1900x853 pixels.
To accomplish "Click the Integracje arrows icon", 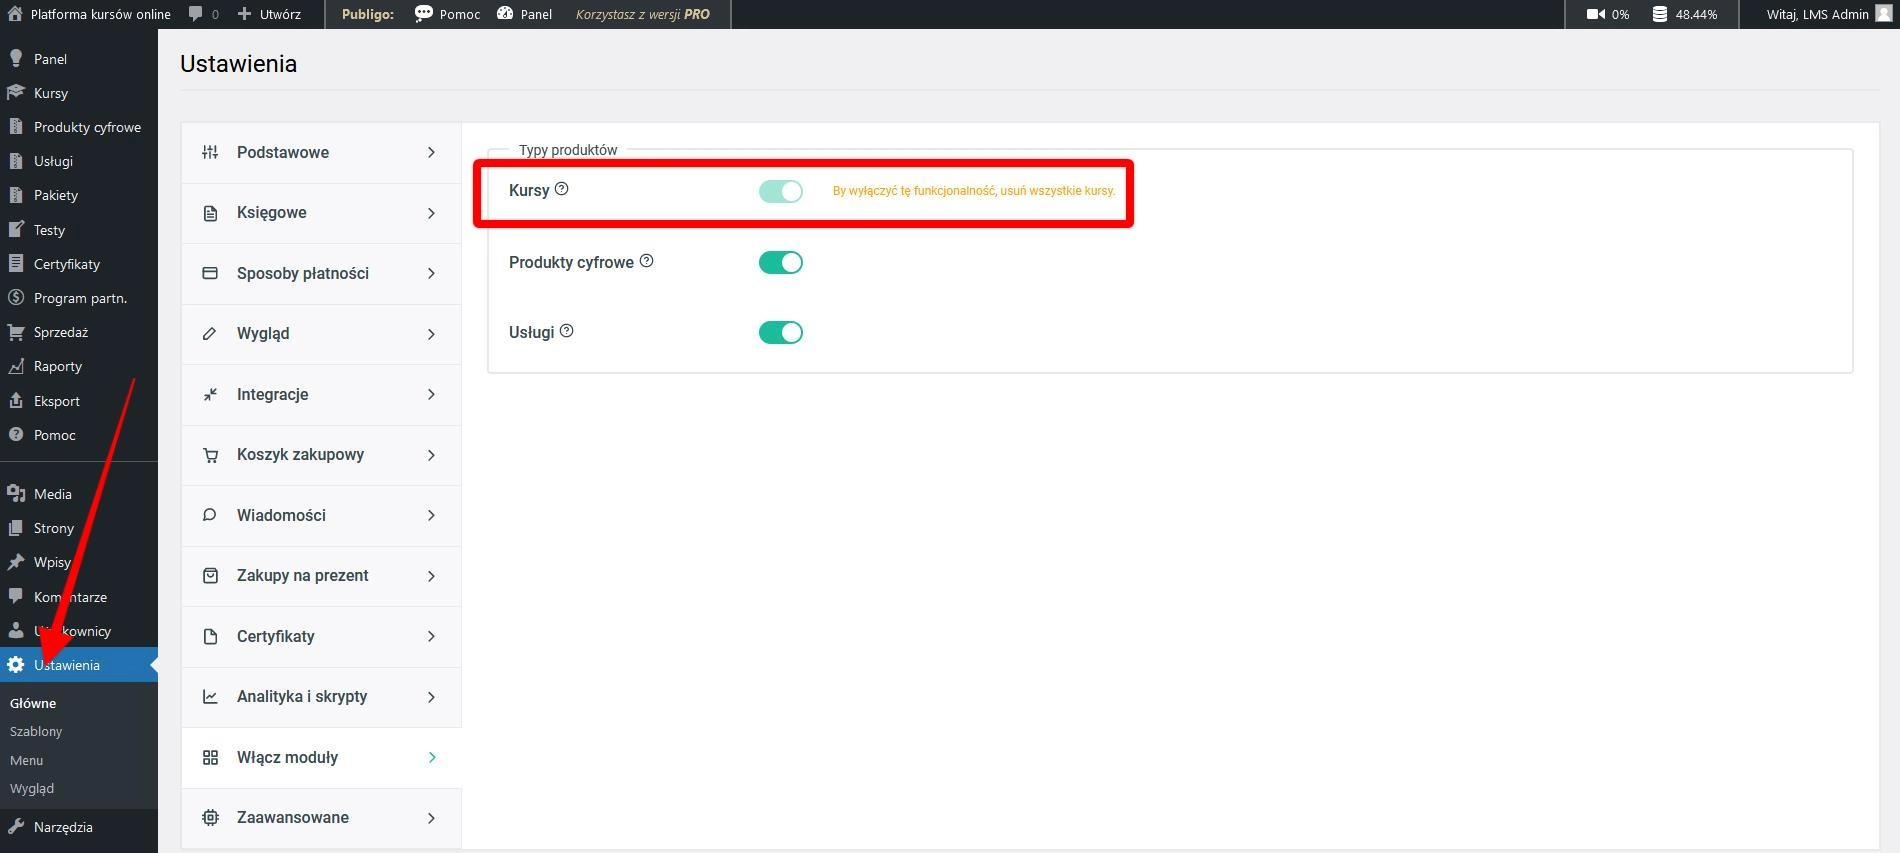I will pyautogui.click(x=210, y=394).
